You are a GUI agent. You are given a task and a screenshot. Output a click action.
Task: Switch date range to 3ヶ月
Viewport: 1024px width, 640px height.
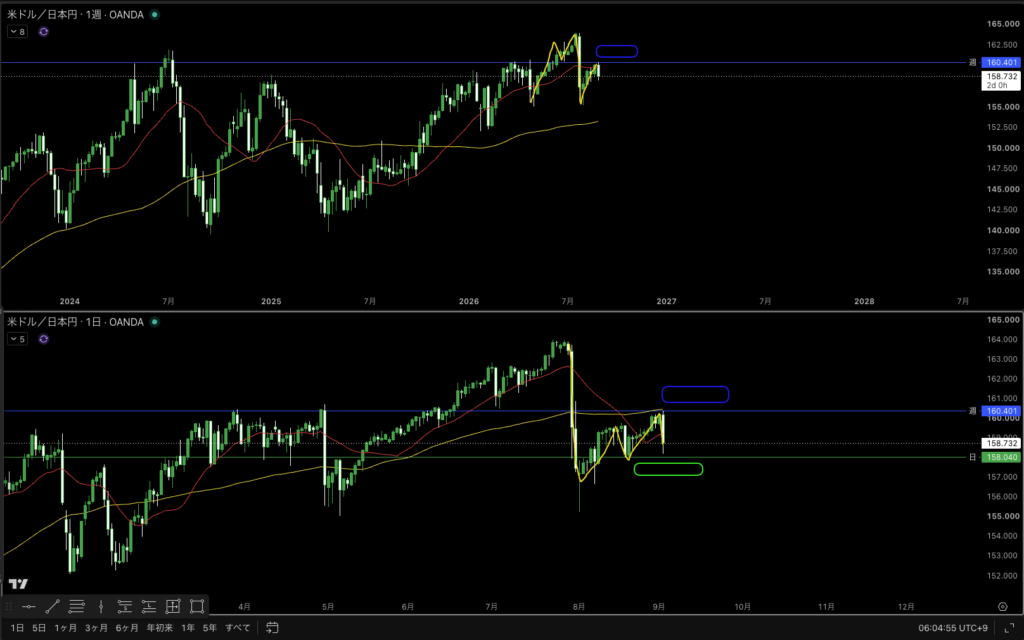[x=96, y=628]
